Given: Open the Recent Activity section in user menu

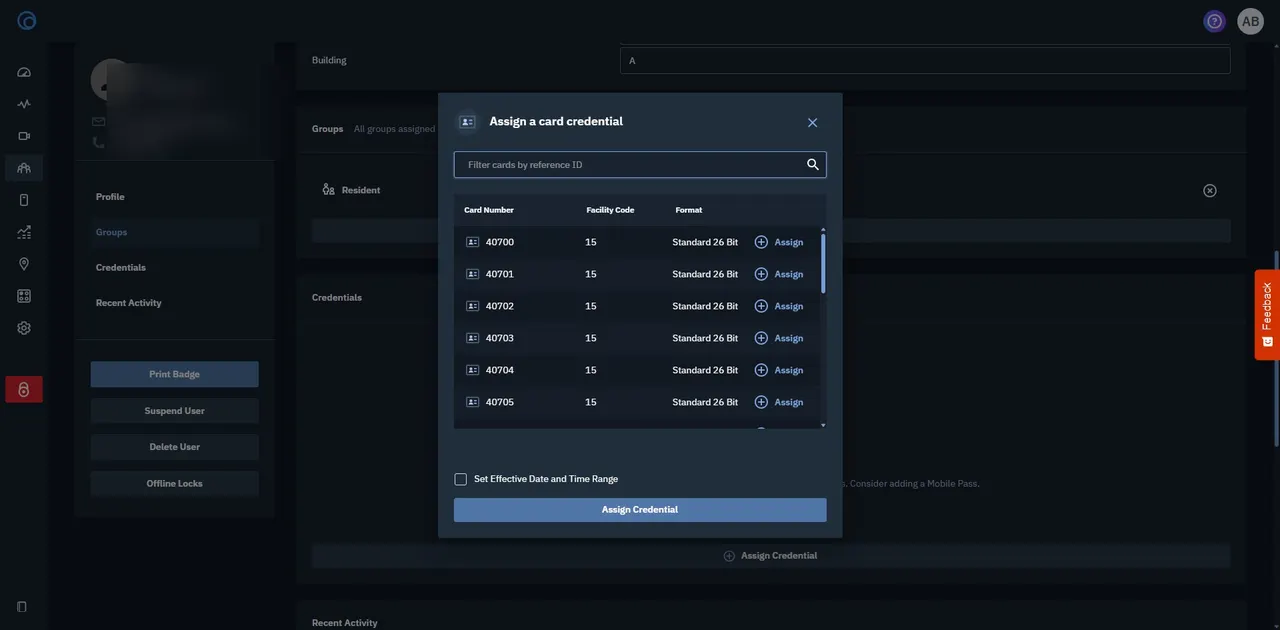Looking at the screenshot, I should pyautogui.click(x=129, y=303).
